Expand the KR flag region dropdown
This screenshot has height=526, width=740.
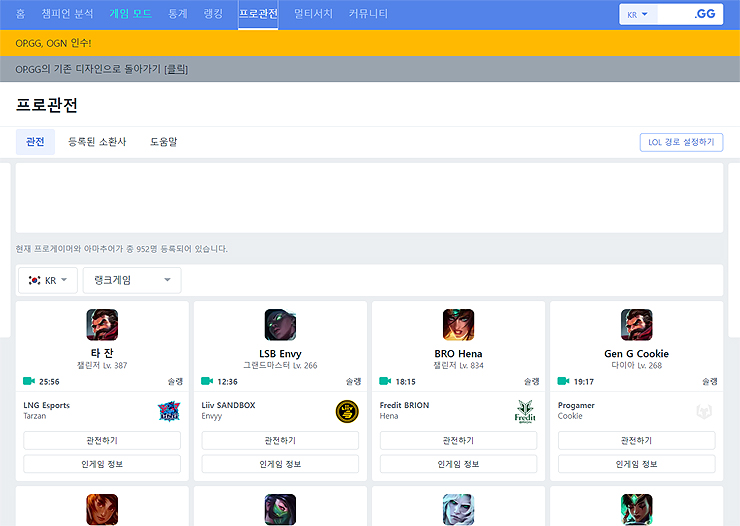pyautogui.click(x=48, y=280)
